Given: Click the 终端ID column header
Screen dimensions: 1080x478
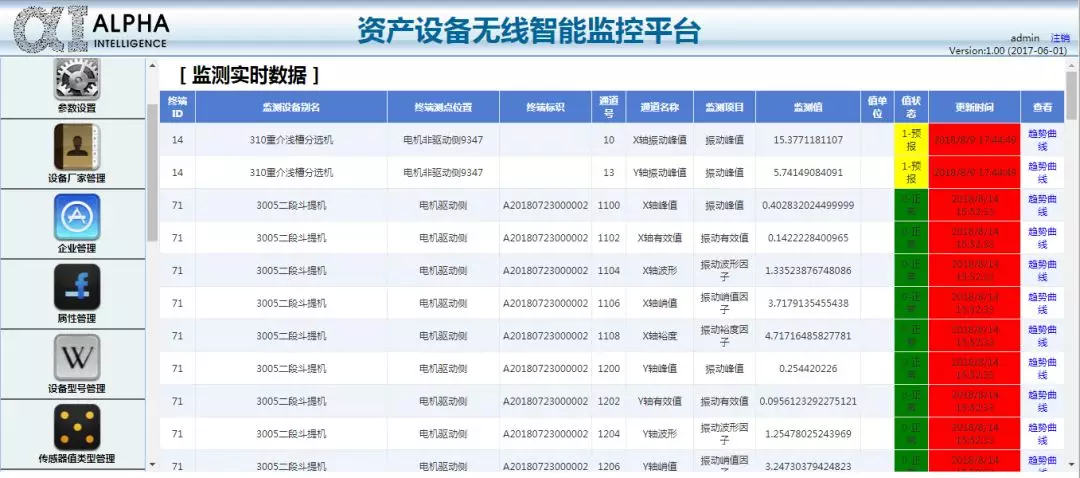Looking at the screenshot, I should coord(177,107).
